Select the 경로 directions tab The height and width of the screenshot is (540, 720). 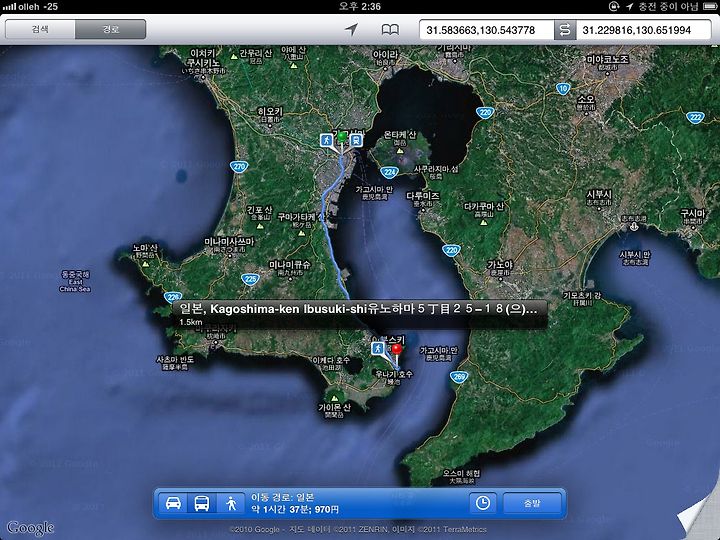tap(111, 29)
